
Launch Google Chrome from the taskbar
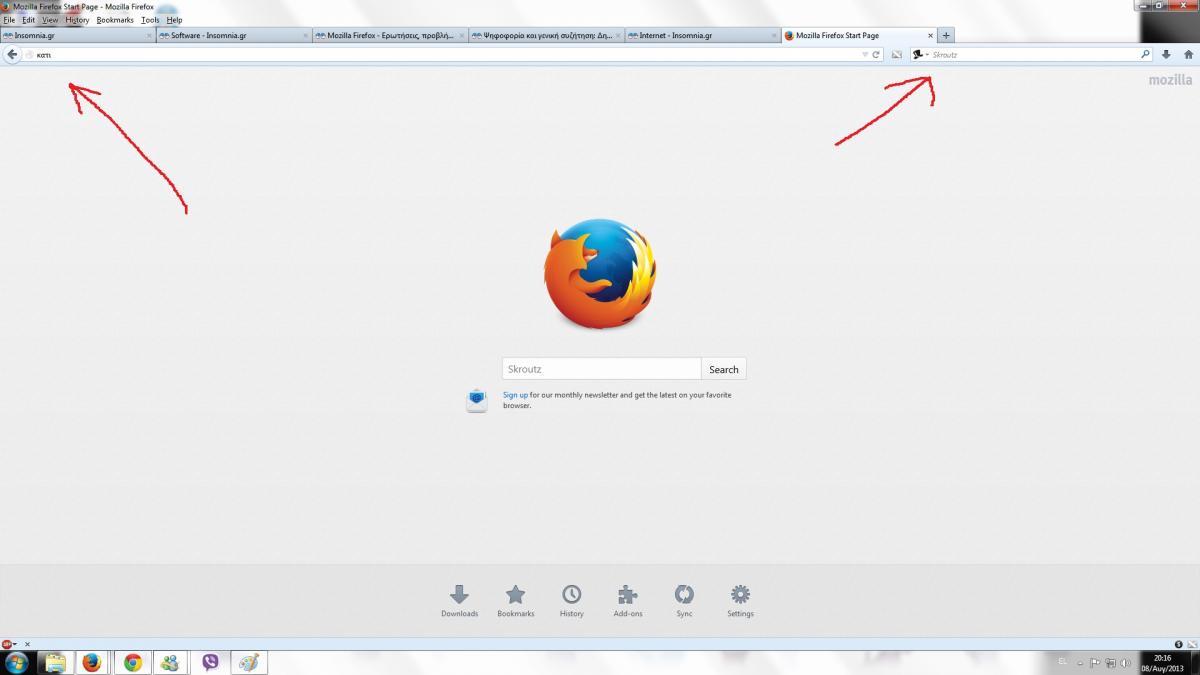point(132,662)
